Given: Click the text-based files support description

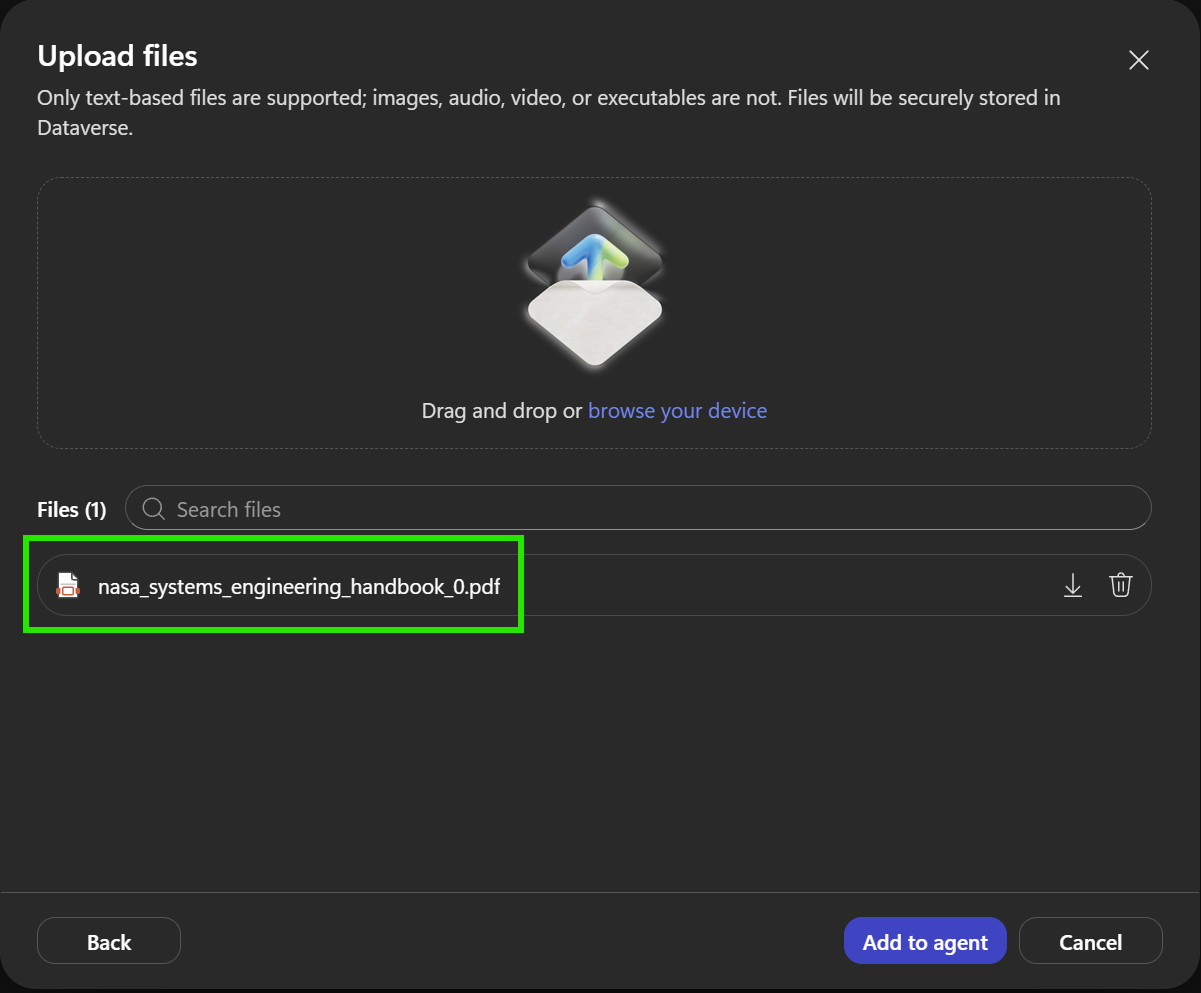Looking at the screenshot, I should [x=549, y=113].
